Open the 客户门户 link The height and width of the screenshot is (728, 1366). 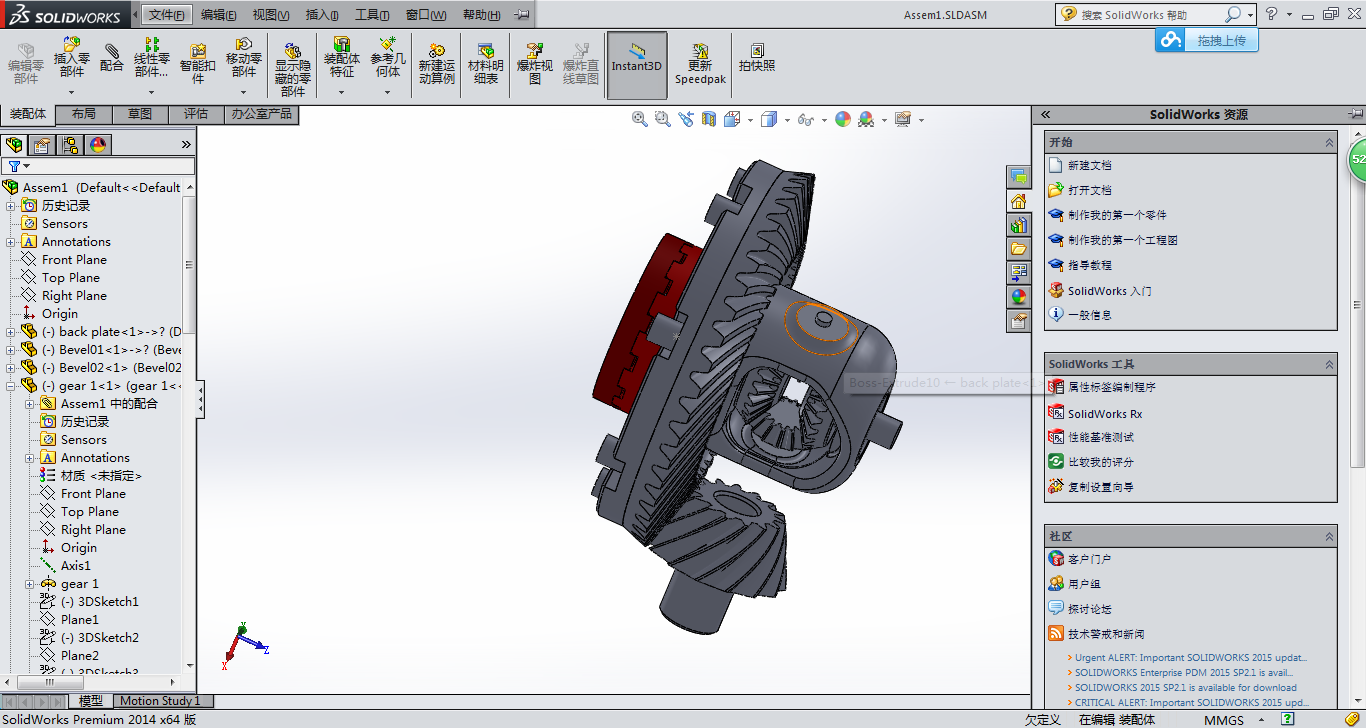click(x=1089, y=559)
